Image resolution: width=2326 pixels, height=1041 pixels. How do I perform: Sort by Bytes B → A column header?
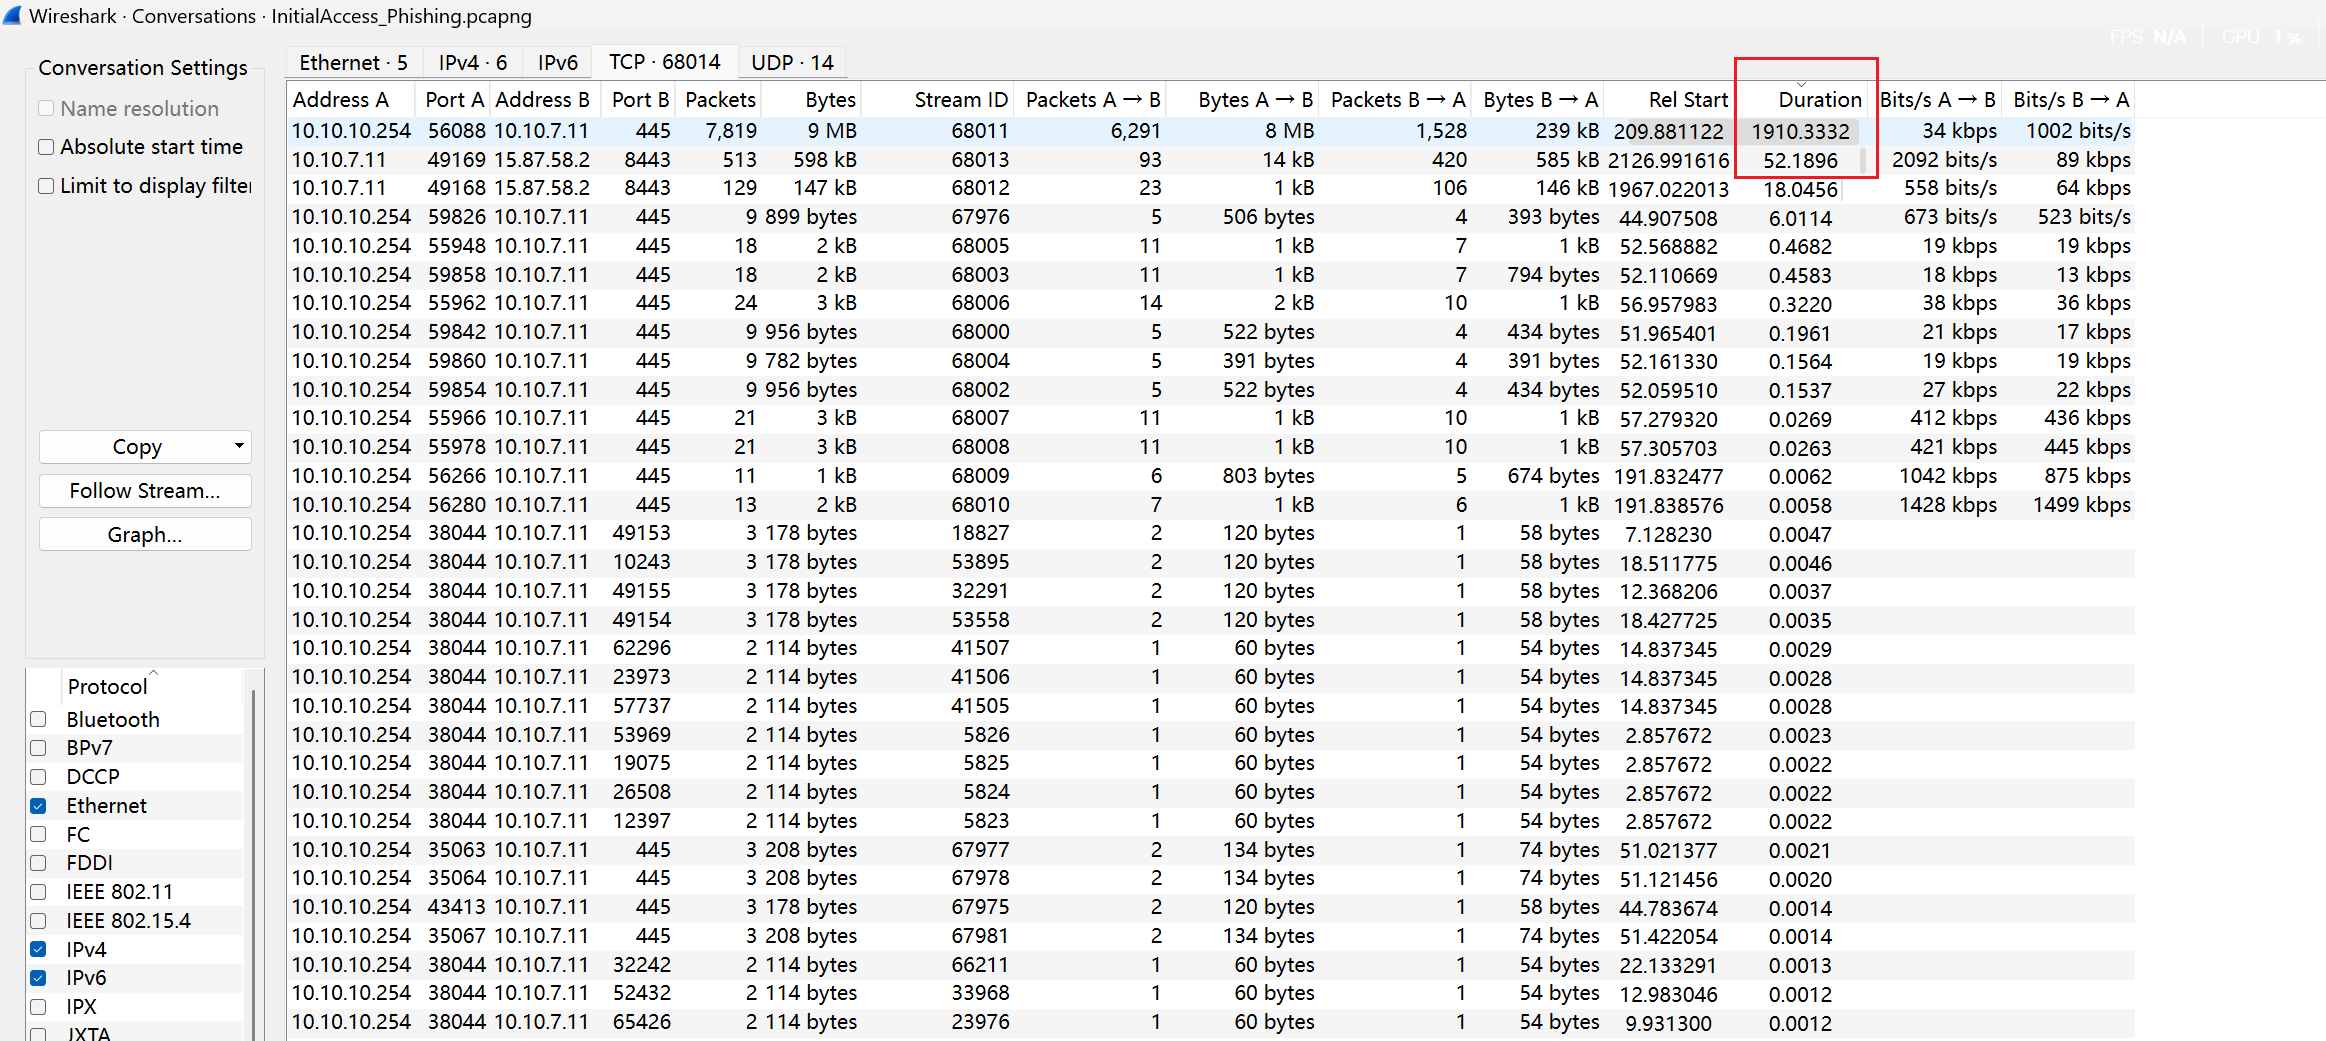click(x=1539, y=100)
